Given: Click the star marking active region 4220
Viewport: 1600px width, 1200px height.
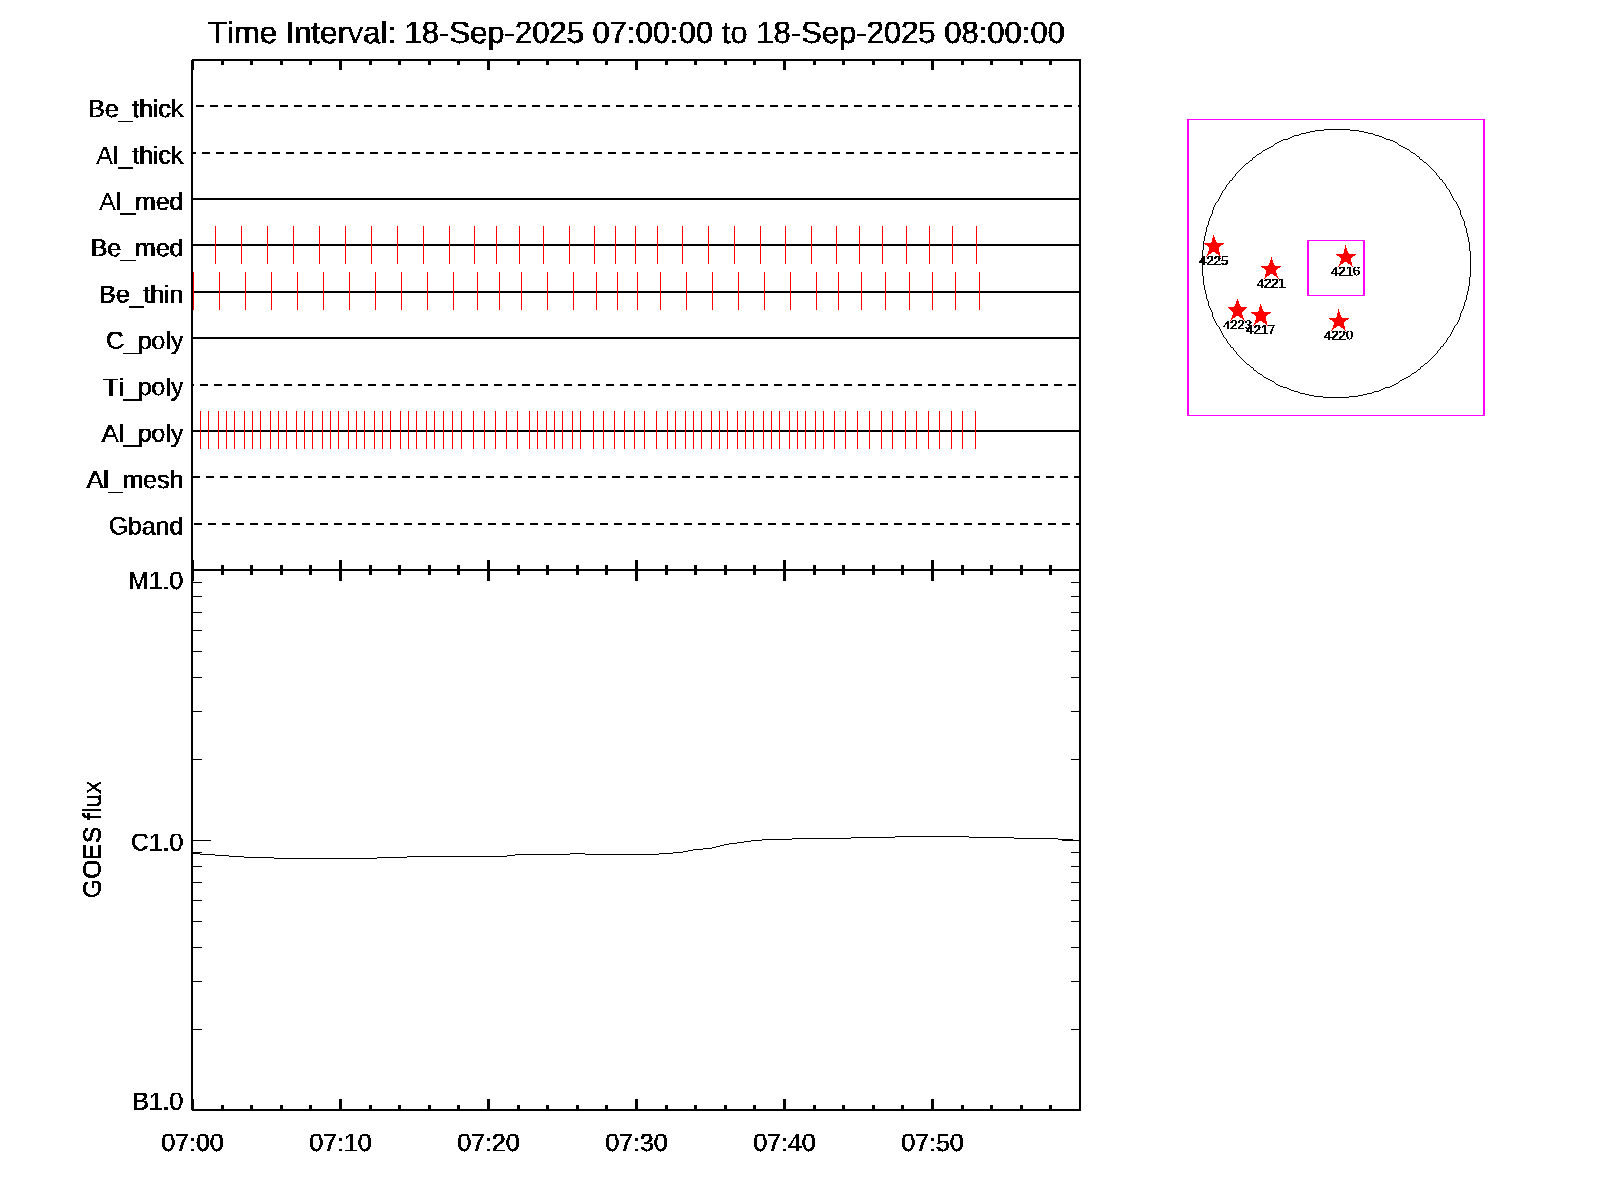Looking at the screenshot, I should (1338, 321).
